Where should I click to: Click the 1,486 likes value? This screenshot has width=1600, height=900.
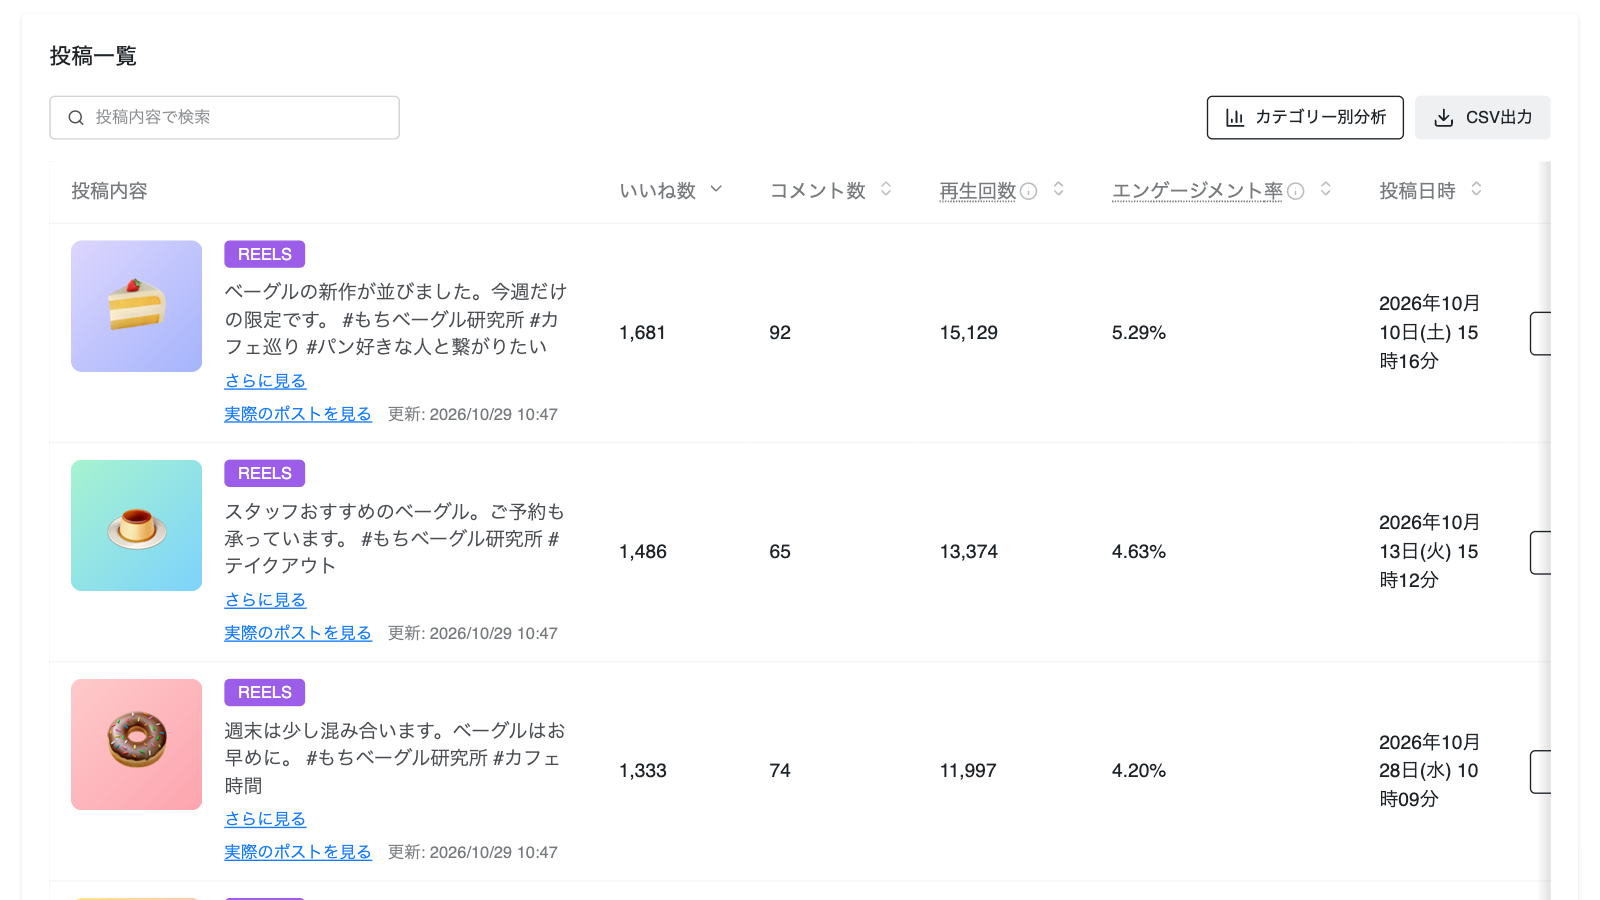(643, 552)
